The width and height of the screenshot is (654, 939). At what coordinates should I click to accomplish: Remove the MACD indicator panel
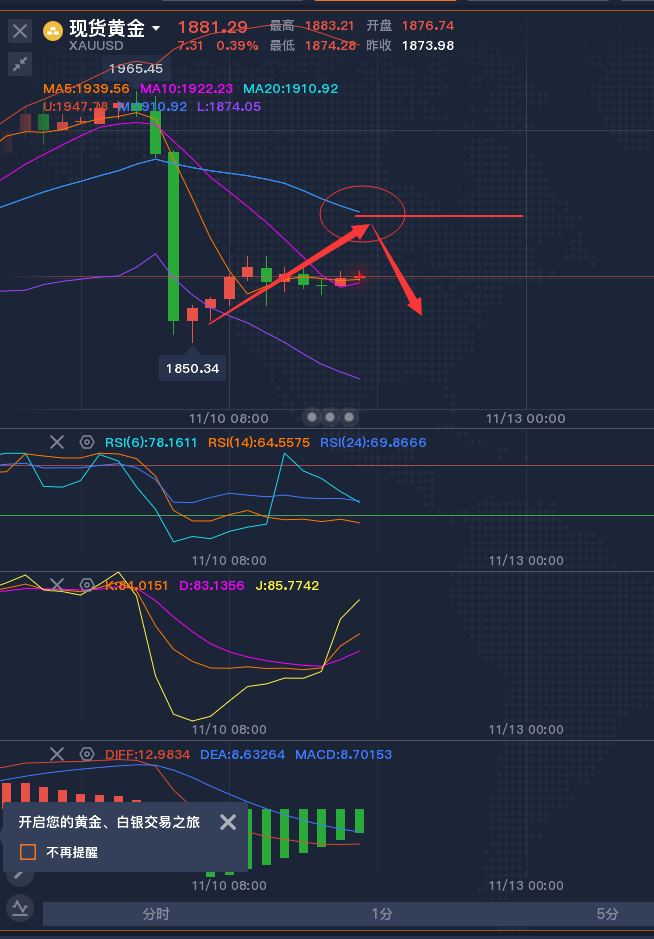pos(57,754)
